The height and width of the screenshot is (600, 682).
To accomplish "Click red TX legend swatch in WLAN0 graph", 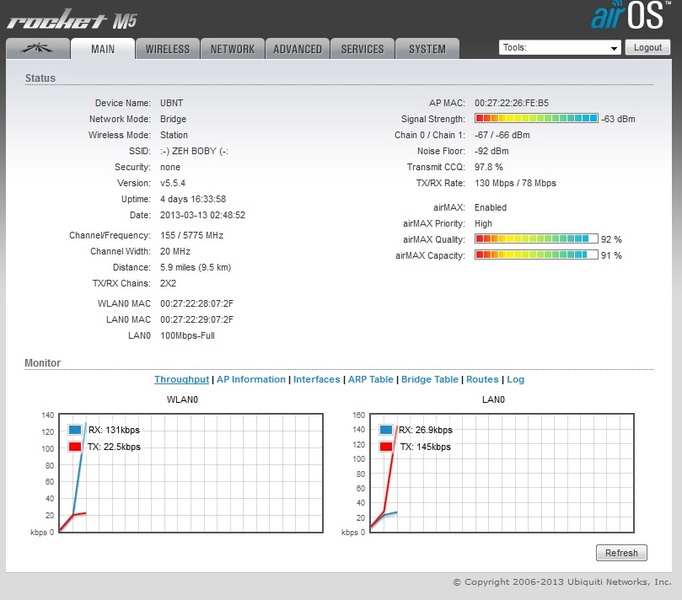I will (75, 447).
